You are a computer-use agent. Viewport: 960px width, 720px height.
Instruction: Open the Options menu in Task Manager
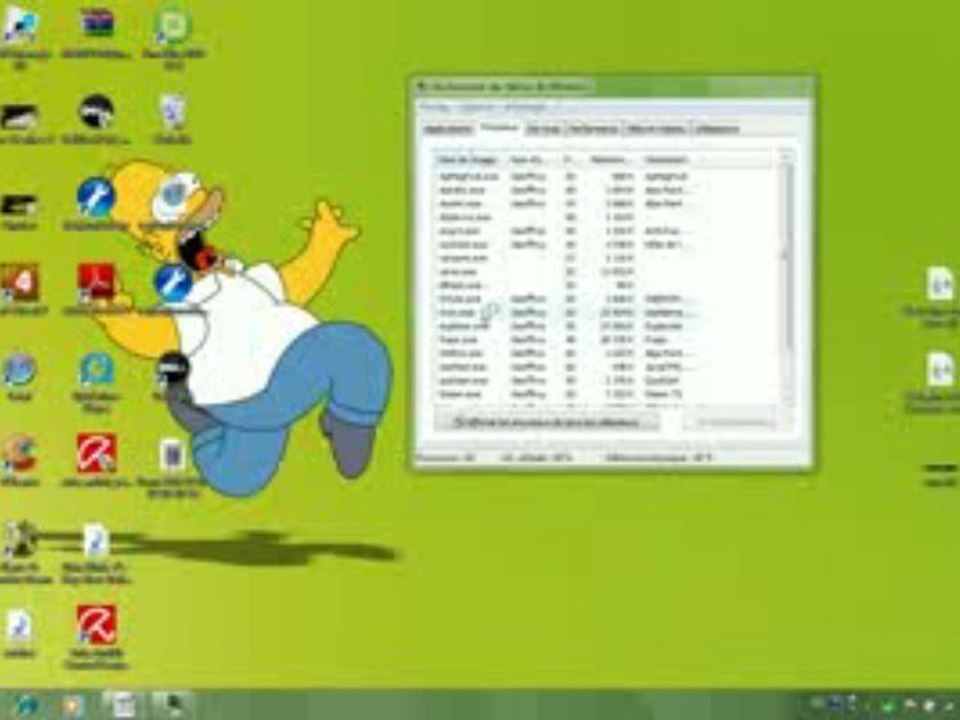coord(477,108)
